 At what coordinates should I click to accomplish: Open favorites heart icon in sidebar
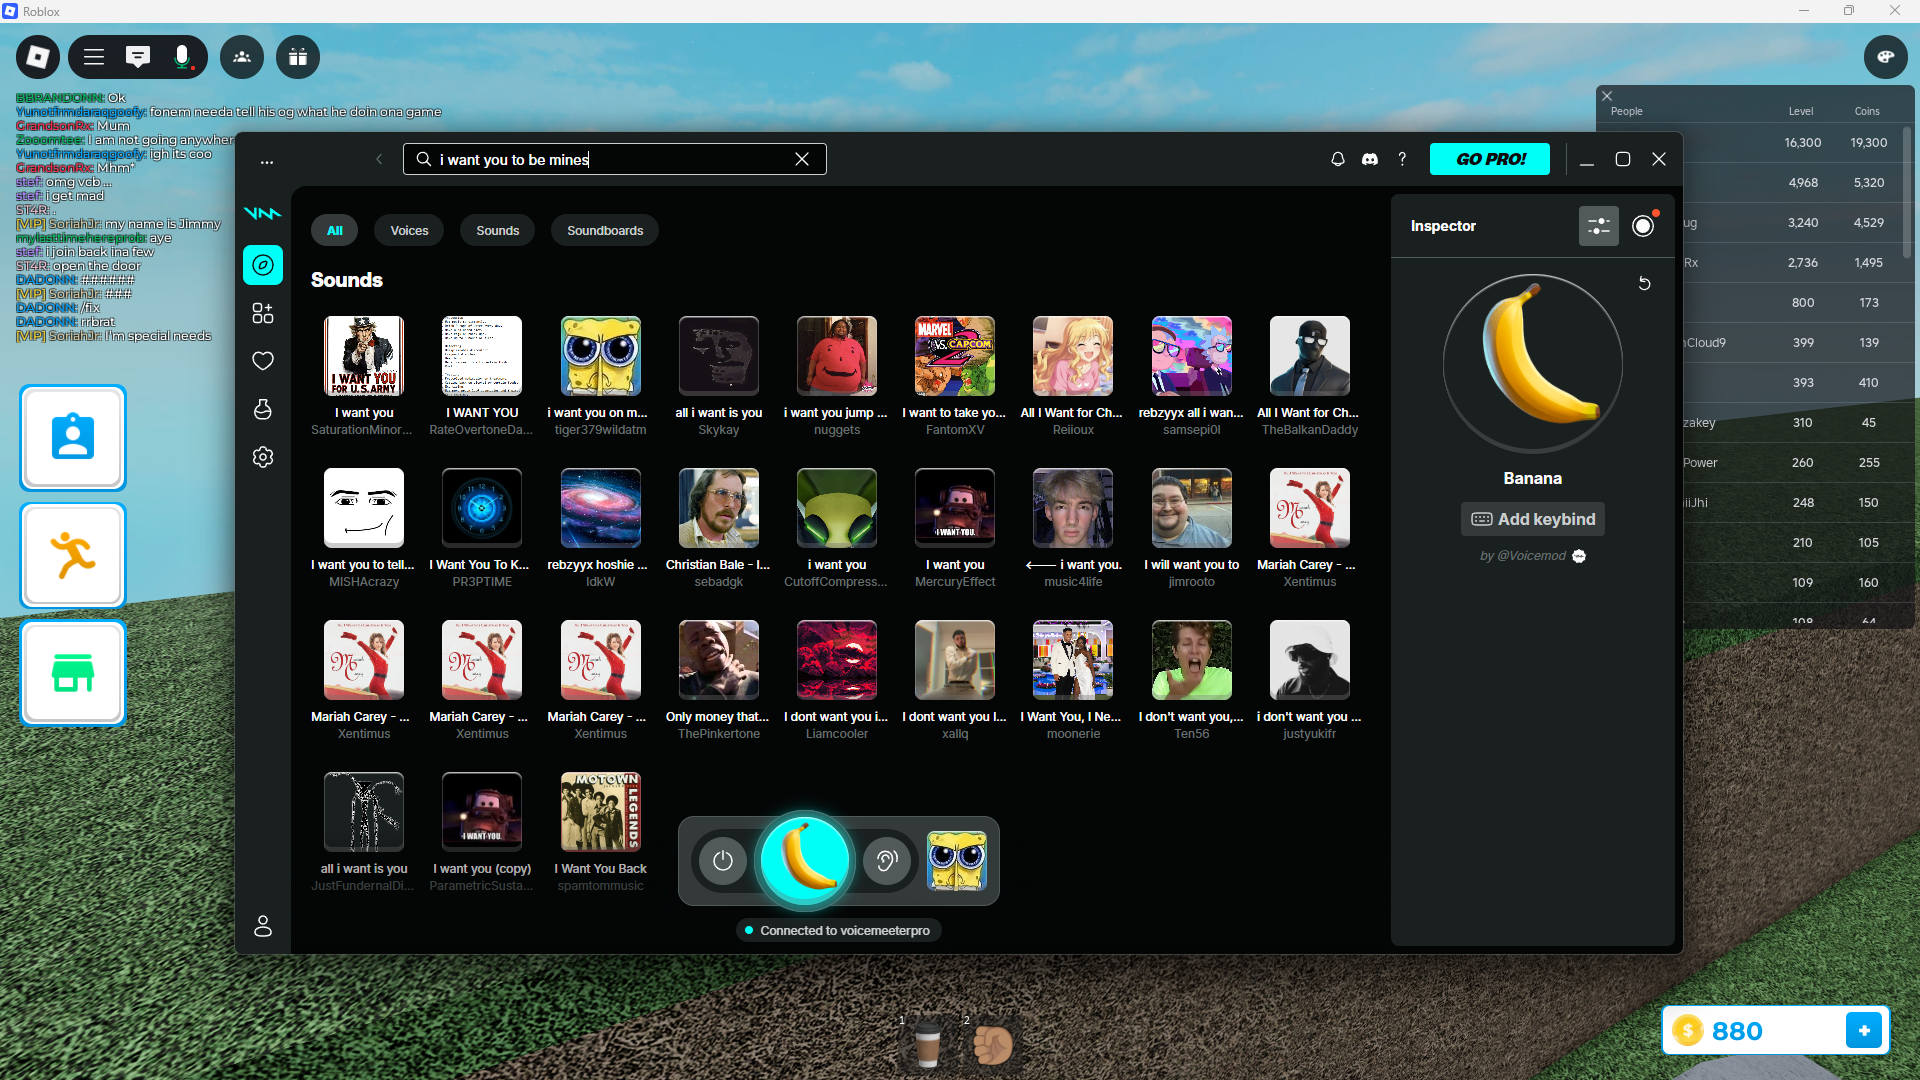coord(263,361)
